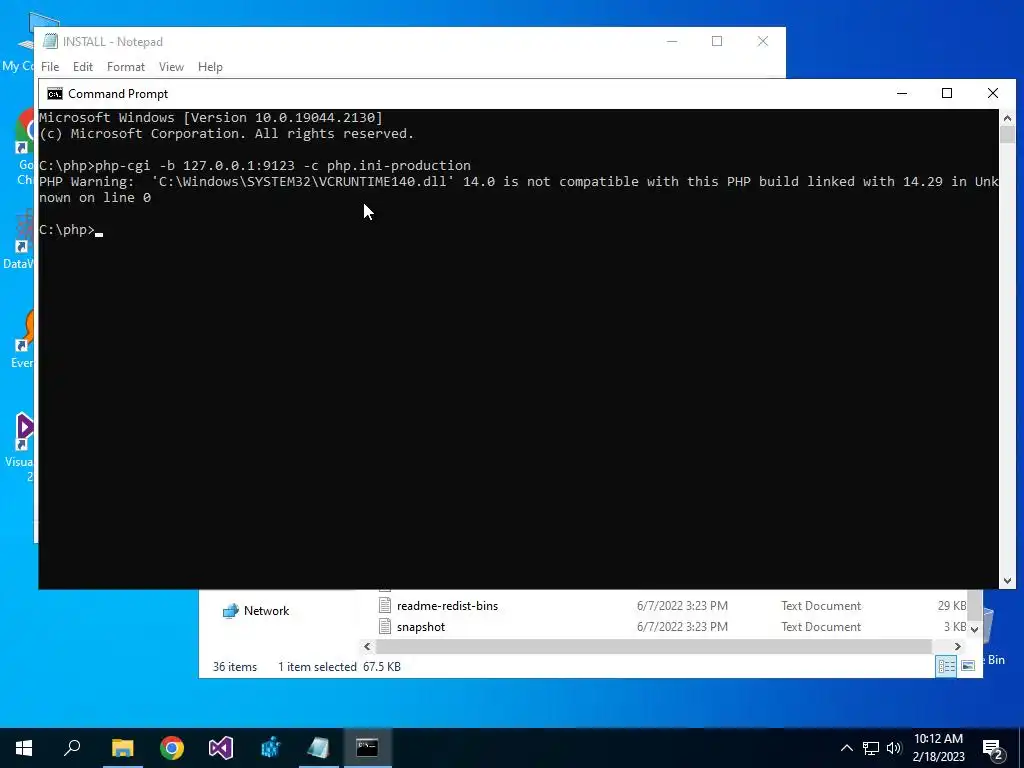Click 29 KB size of readme-redist-bins
1024x768 pixels.
[952, 606]
